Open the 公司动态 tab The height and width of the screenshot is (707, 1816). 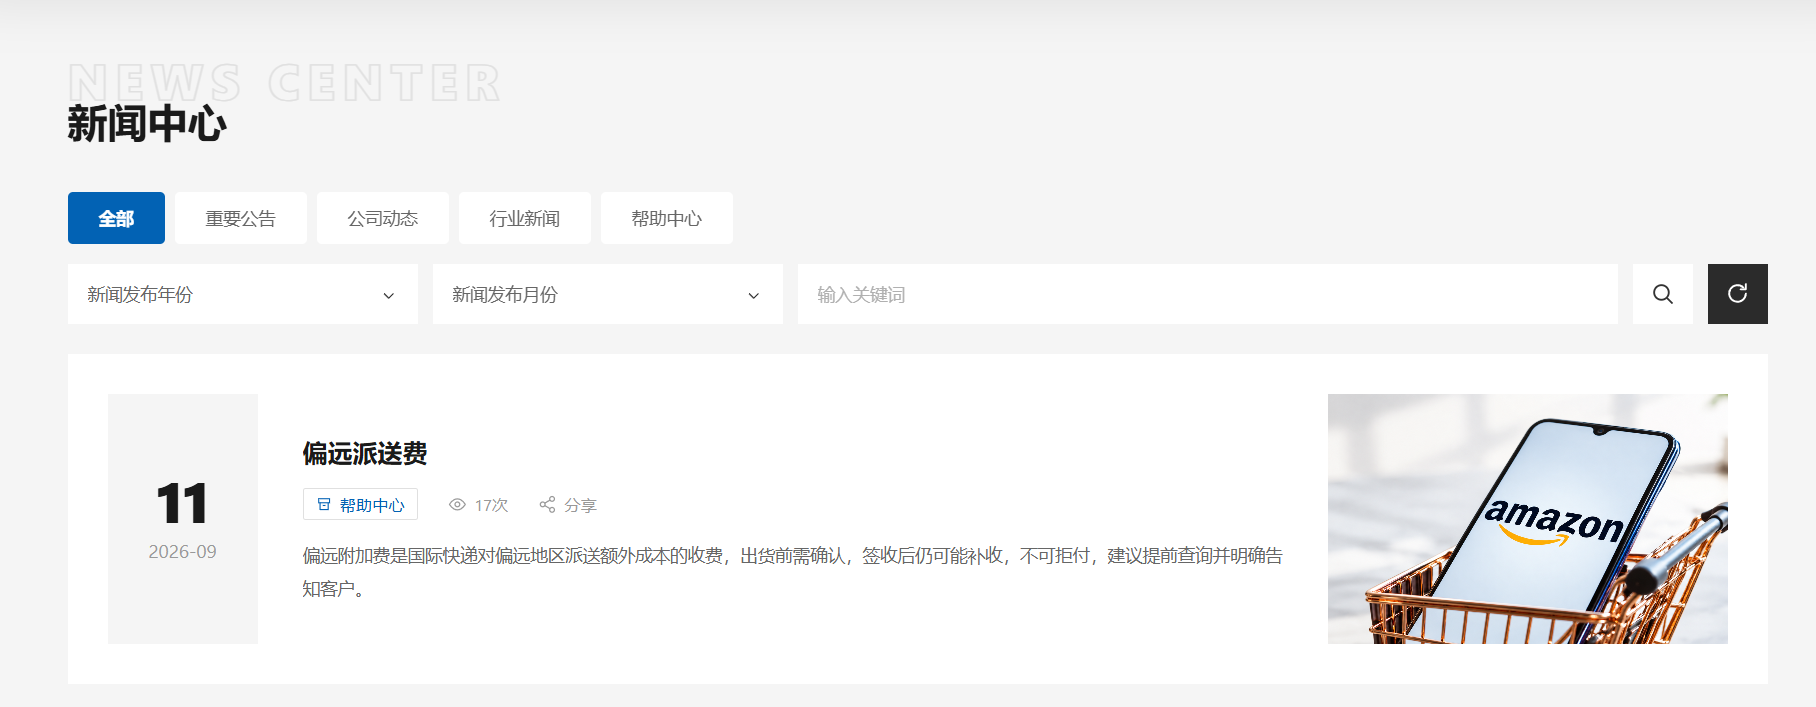click(x=383, y=218)
